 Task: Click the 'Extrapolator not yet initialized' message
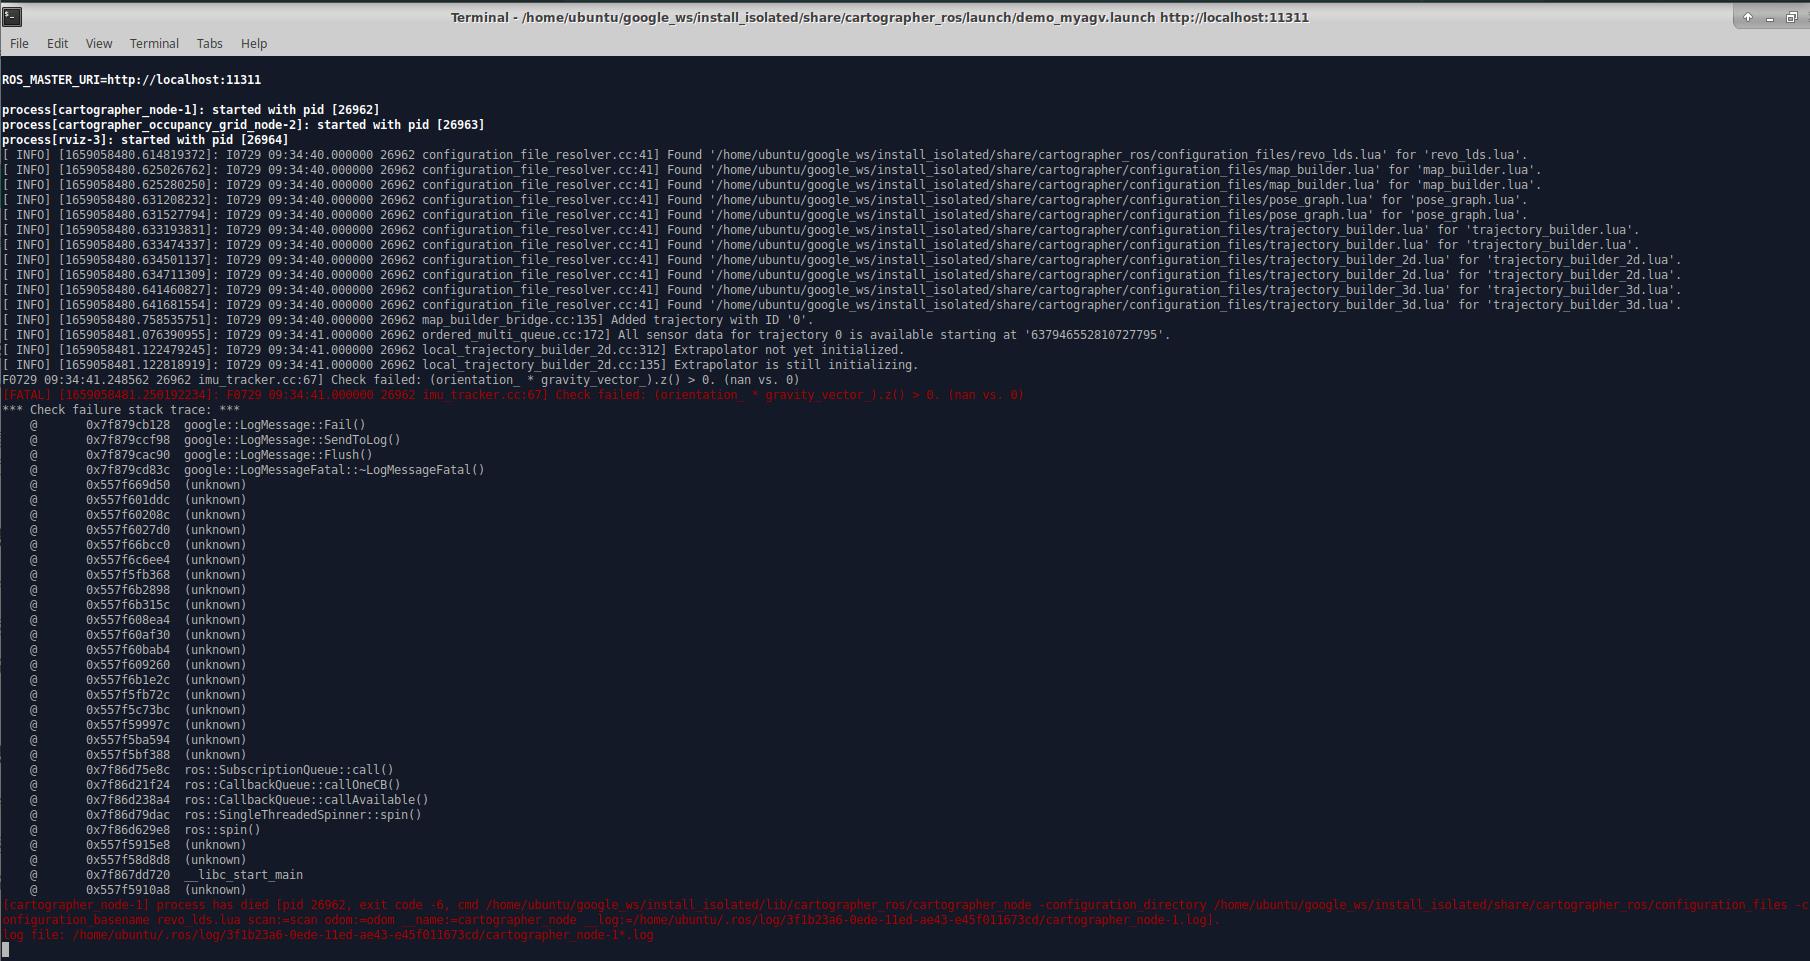click(x=788, y=350)
